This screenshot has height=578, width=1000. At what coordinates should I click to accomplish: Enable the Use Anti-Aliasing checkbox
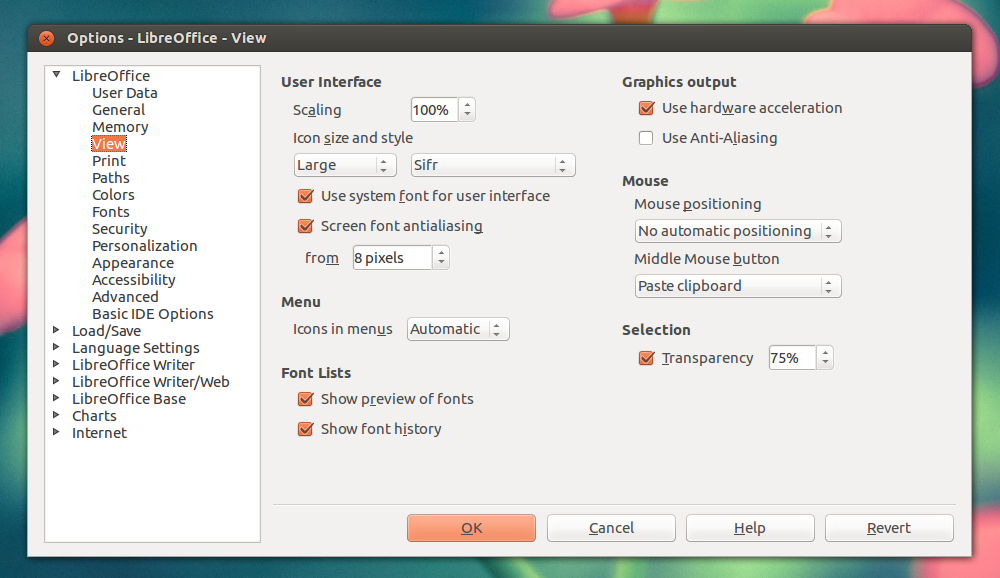pos(646,138)
